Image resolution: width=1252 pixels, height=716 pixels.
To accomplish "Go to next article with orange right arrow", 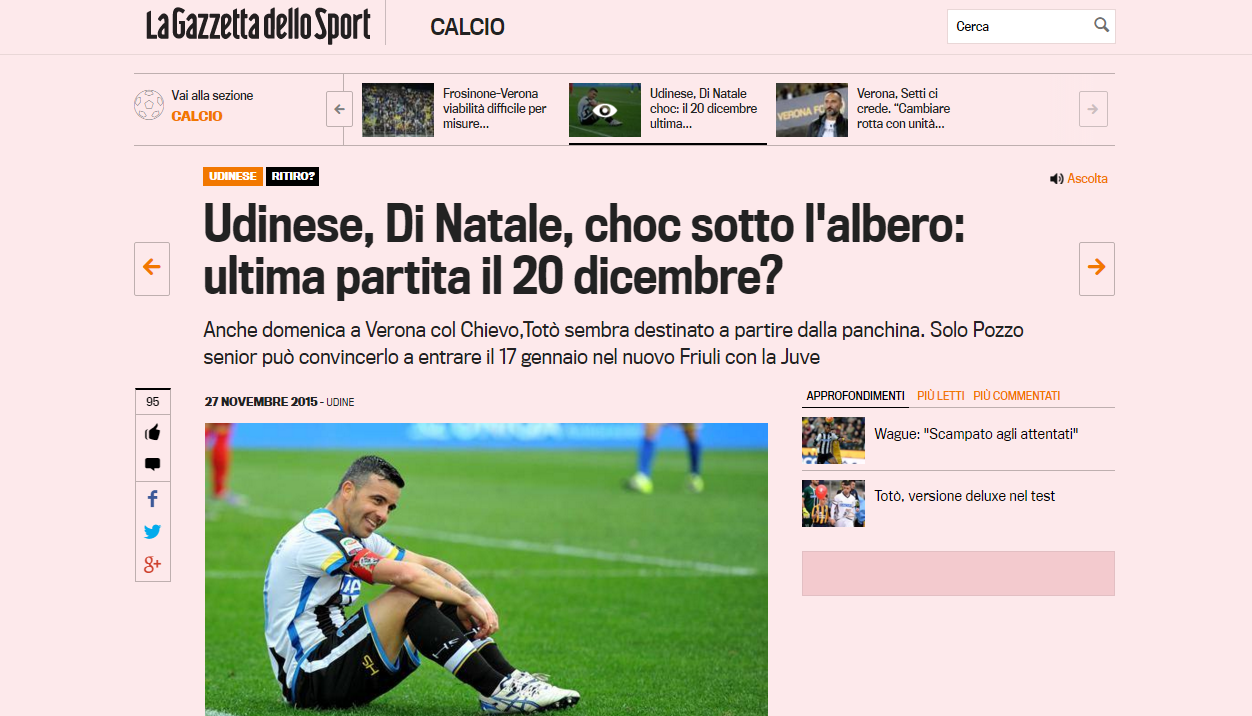I will point(1097,268).
